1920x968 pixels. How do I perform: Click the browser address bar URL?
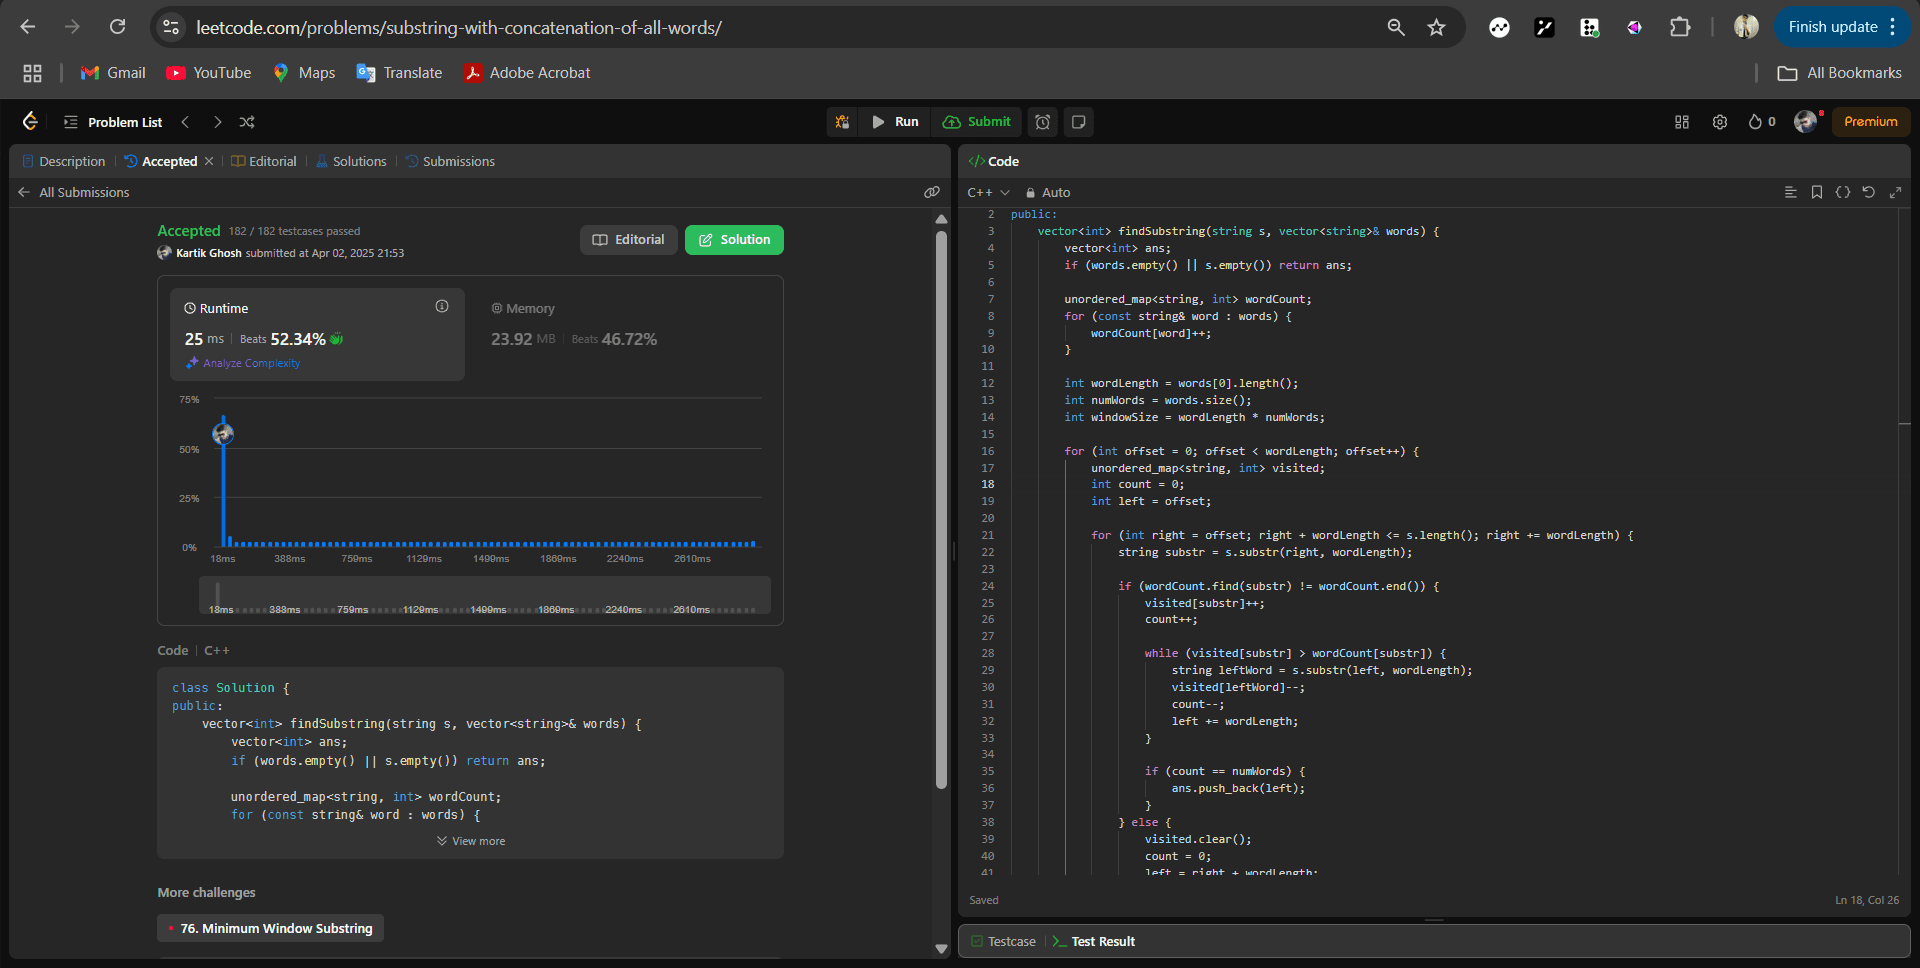point(459,27)
